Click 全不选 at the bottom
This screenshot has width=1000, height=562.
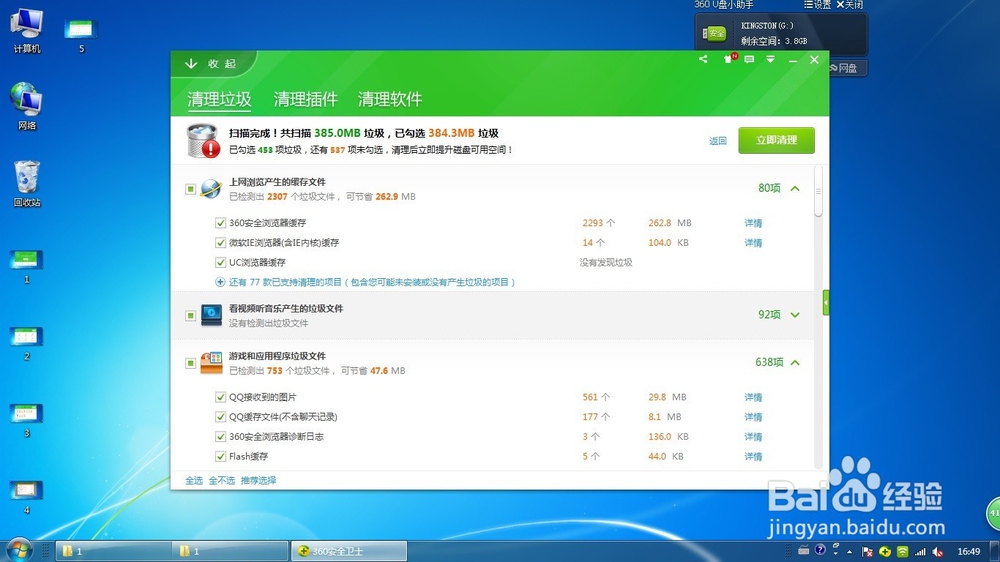221,480
